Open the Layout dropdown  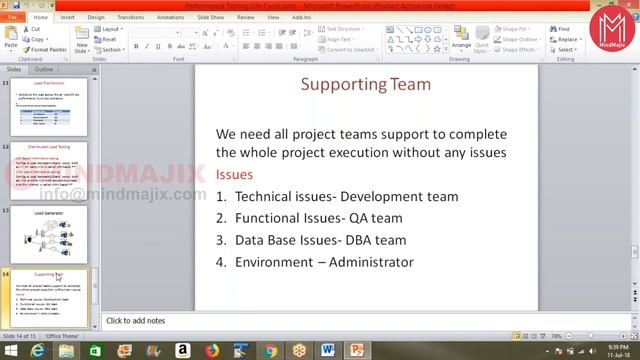109,29
